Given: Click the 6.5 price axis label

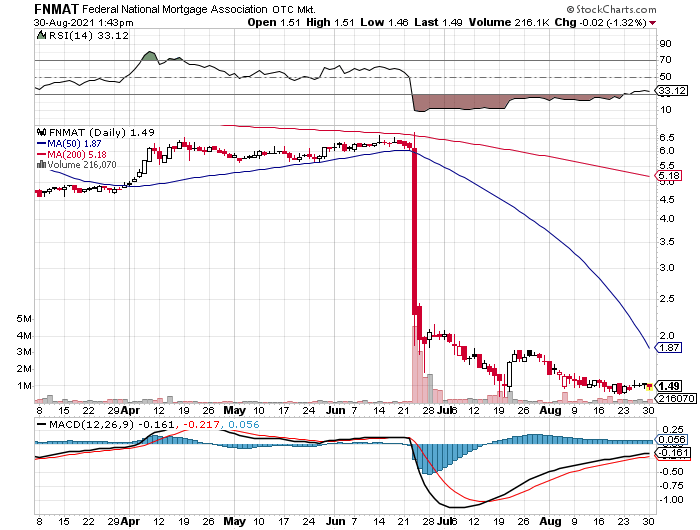Looking at the screenshot, I should (x=667, y=137).
